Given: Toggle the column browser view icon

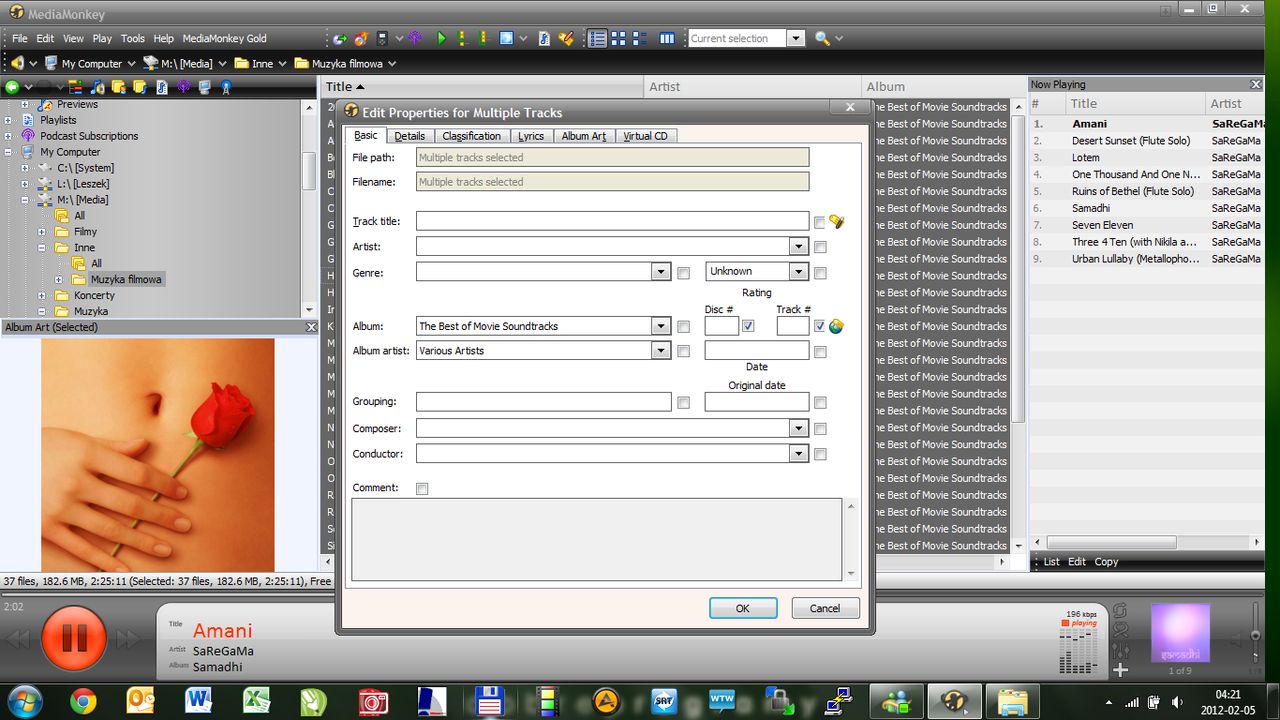Looking at the screenshot, I should click(667, 38).
